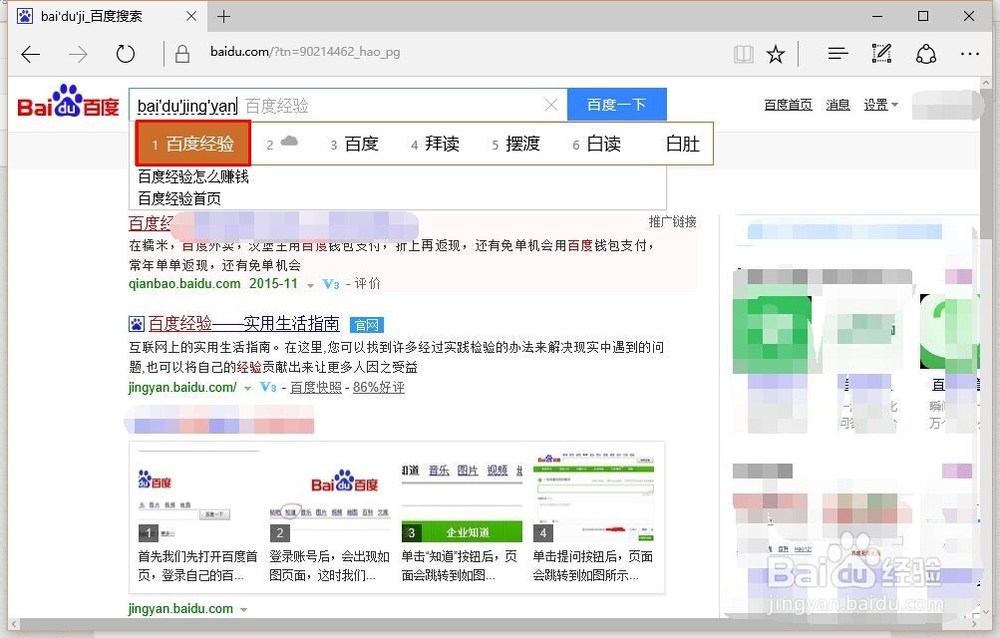Viewport: 1000px width, 638px height.
Task: Click the V3 badge in qianbao result
Action: (x=330, y=284)
